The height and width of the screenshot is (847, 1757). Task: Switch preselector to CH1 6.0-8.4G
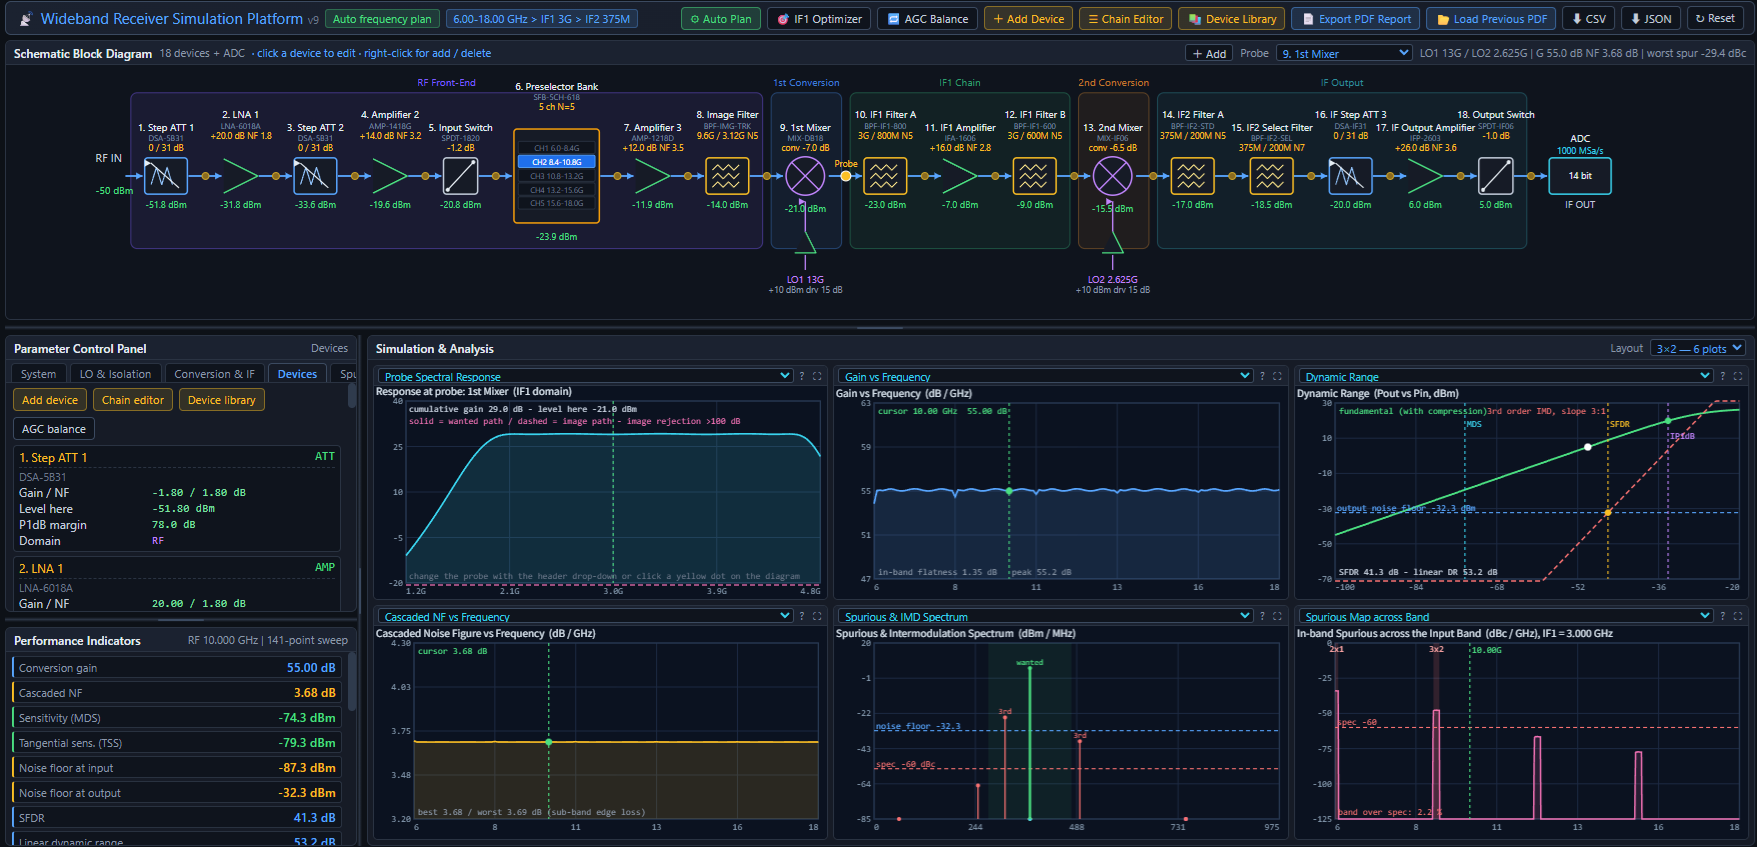coord(556,148)
